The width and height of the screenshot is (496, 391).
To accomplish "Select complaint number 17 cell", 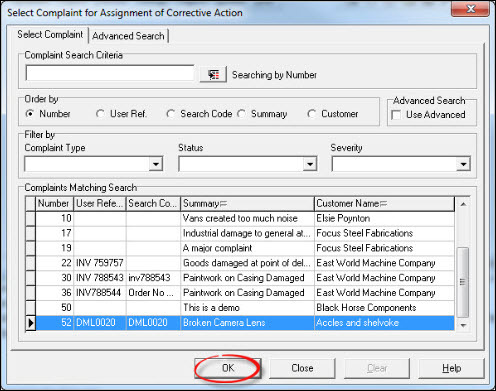I will coord(55,233).
